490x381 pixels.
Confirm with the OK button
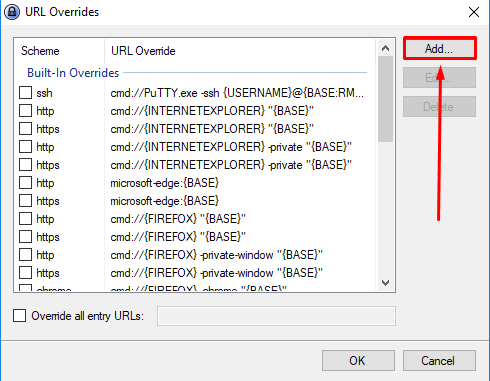pyautogui.click(x=358, y=360)
